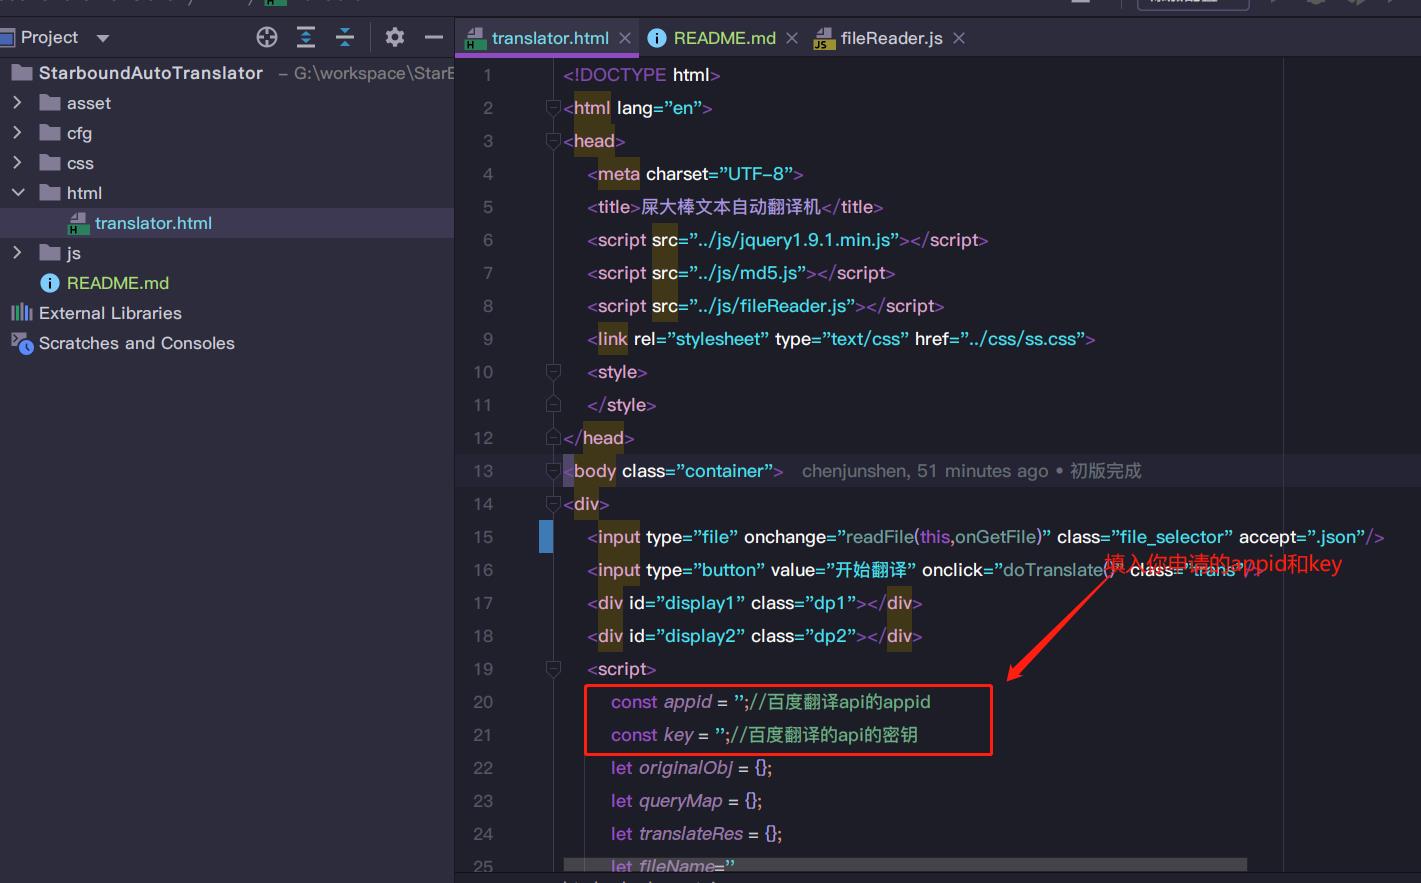Screen dimensions: 1421x883
Task: Fold the script tag at line 19
Action: 553,669
